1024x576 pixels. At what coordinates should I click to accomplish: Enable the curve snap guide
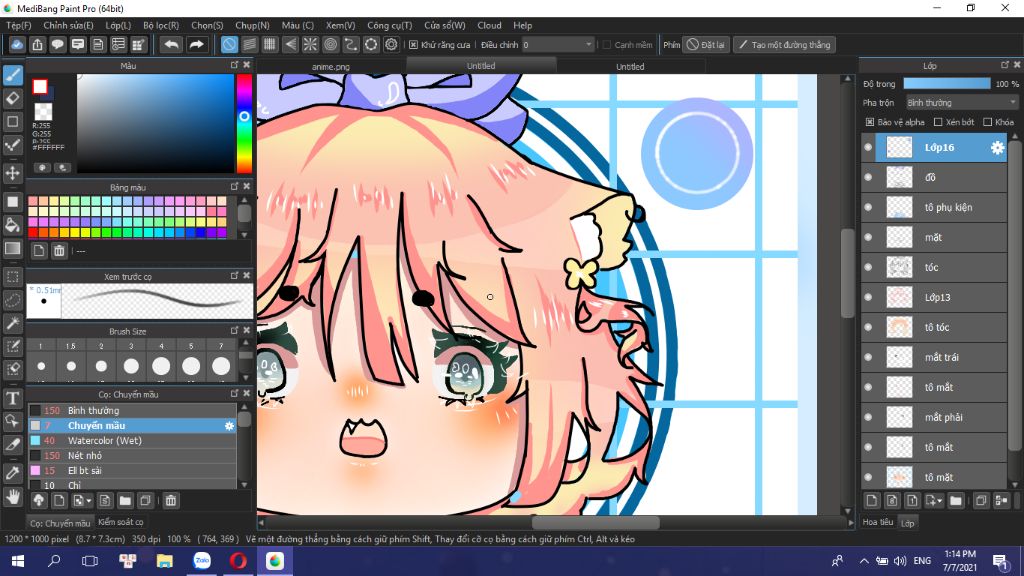pyautogui.click(x=351, y=44)
